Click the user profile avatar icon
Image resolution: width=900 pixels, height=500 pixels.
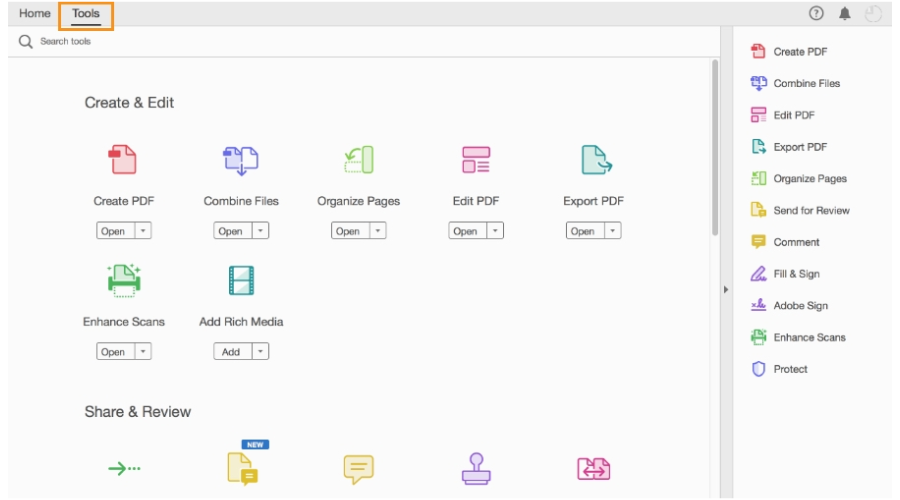(x=872, y=14)
